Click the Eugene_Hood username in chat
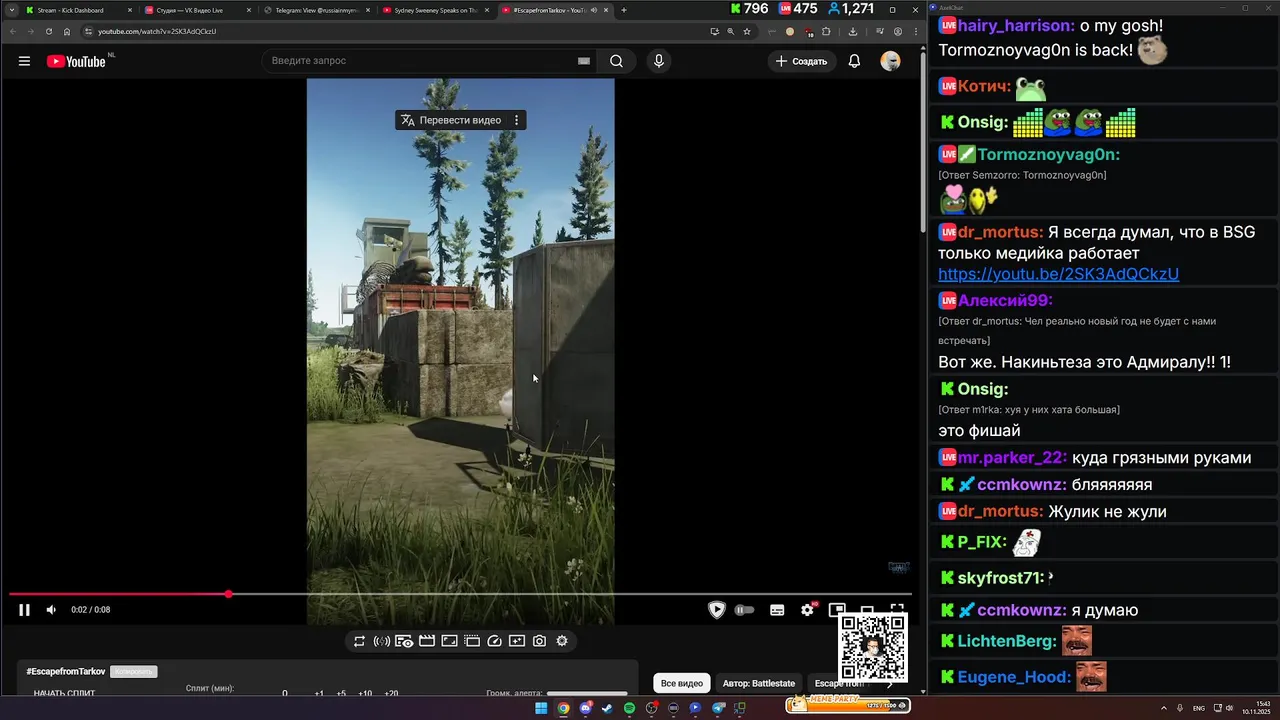The height and width of the screenshot is (720, 1280). 1013,677
